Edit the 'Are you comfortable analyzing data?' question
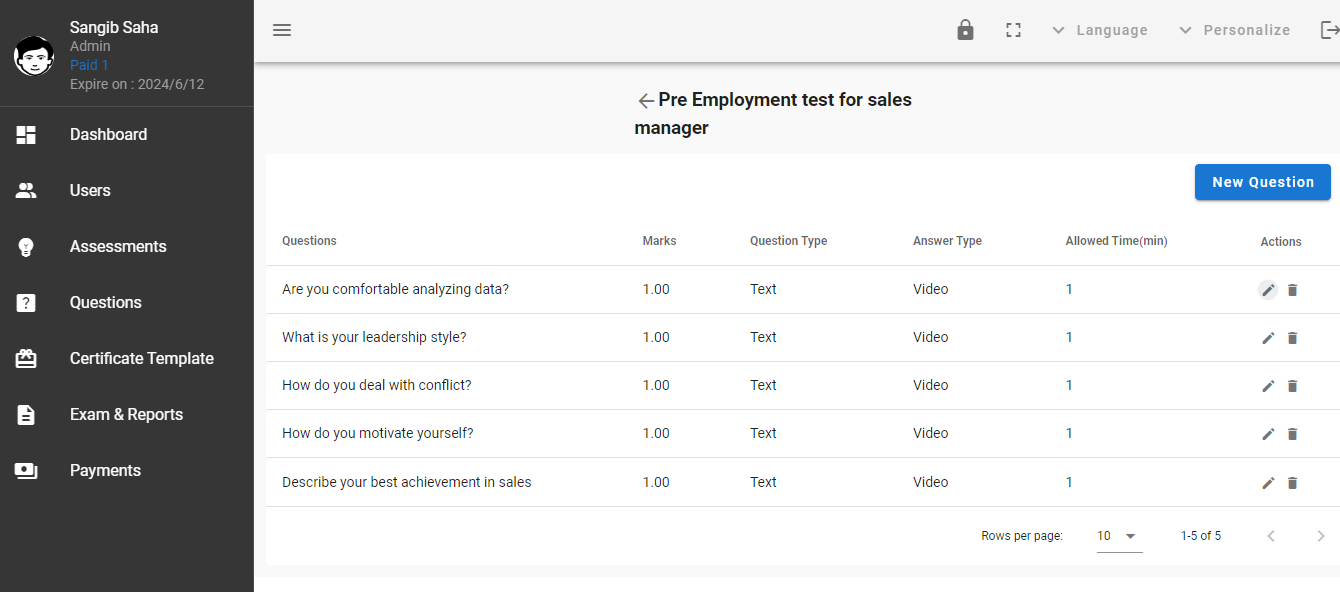The width and height of the screenshot is (1340, 592). (x=1268, y=290)
